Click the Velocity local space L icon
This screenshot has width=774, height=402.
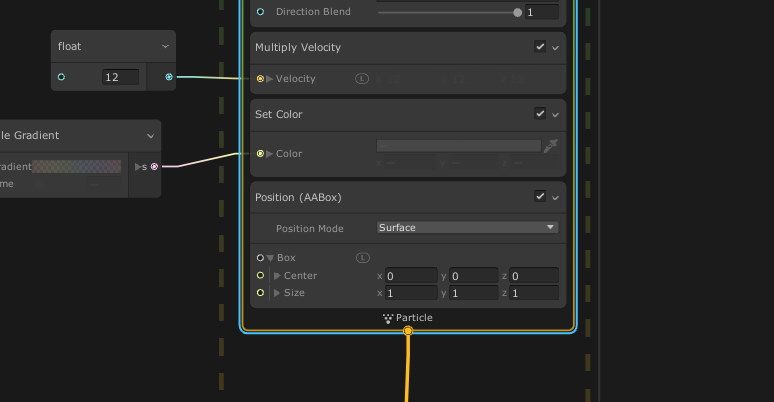pyautogui.click(x=362, y=78)
